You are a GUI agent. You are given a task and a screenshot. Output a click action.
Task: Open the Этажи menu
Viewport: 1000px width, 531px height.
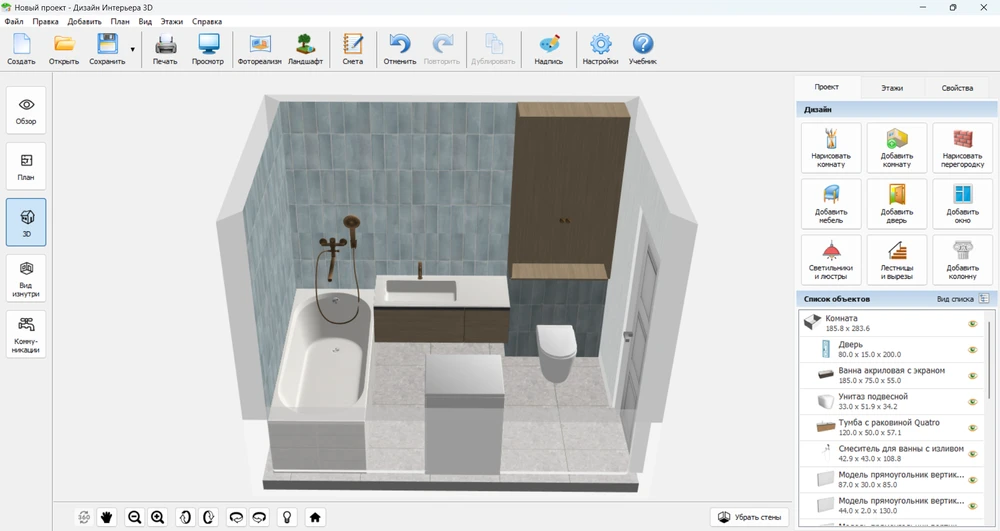pyautogui.click(x=173, y=21)
